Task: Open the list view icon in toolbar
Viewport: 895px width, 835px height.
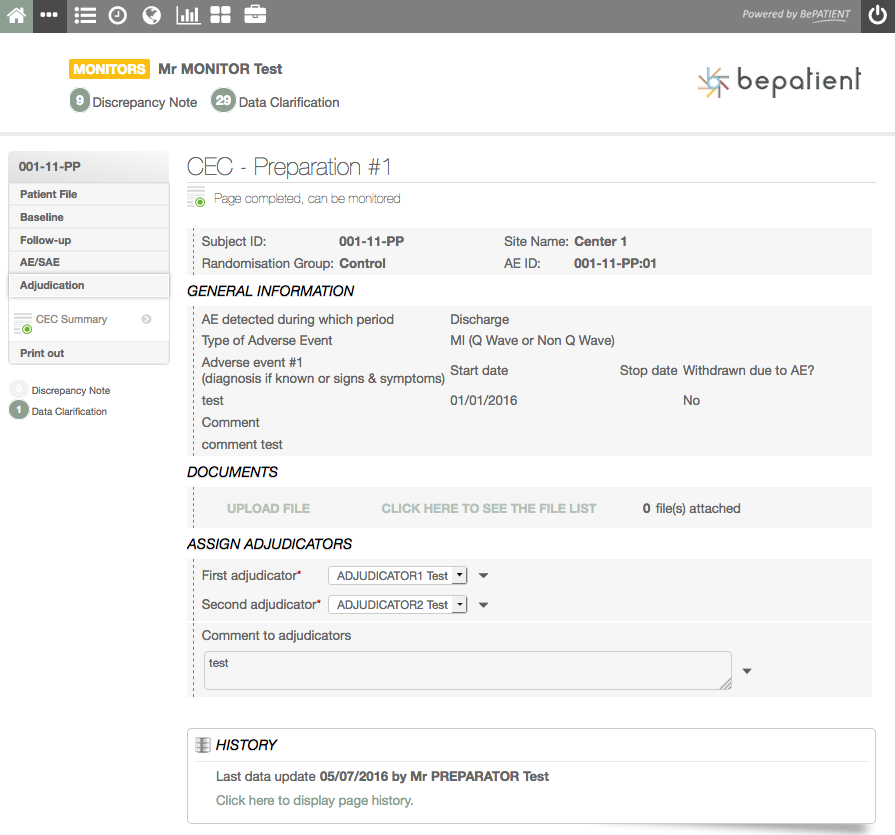Action: click(85, 15)
